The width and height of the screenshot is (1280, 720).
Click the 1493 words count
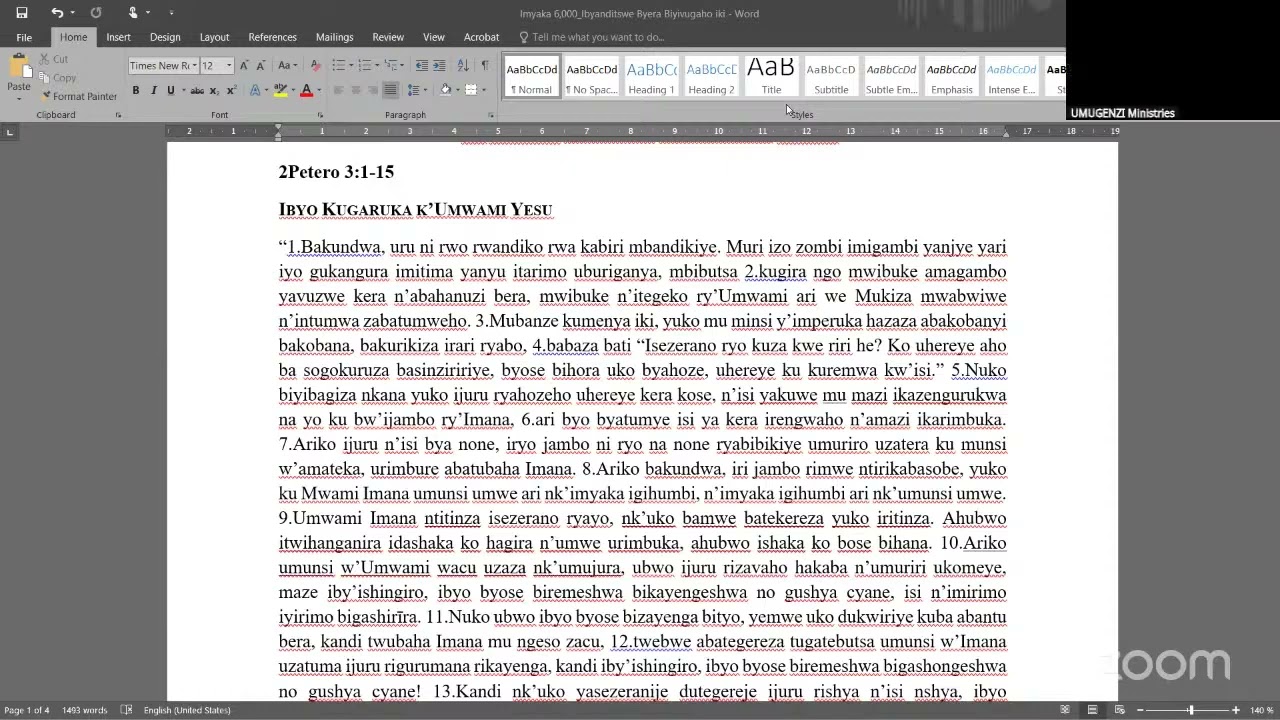click(x=84, y=710)
